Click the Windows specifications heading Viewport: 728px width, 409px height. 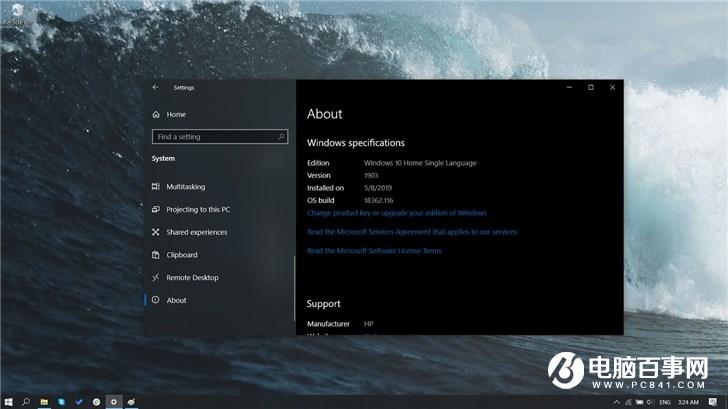tap(356, 143)
